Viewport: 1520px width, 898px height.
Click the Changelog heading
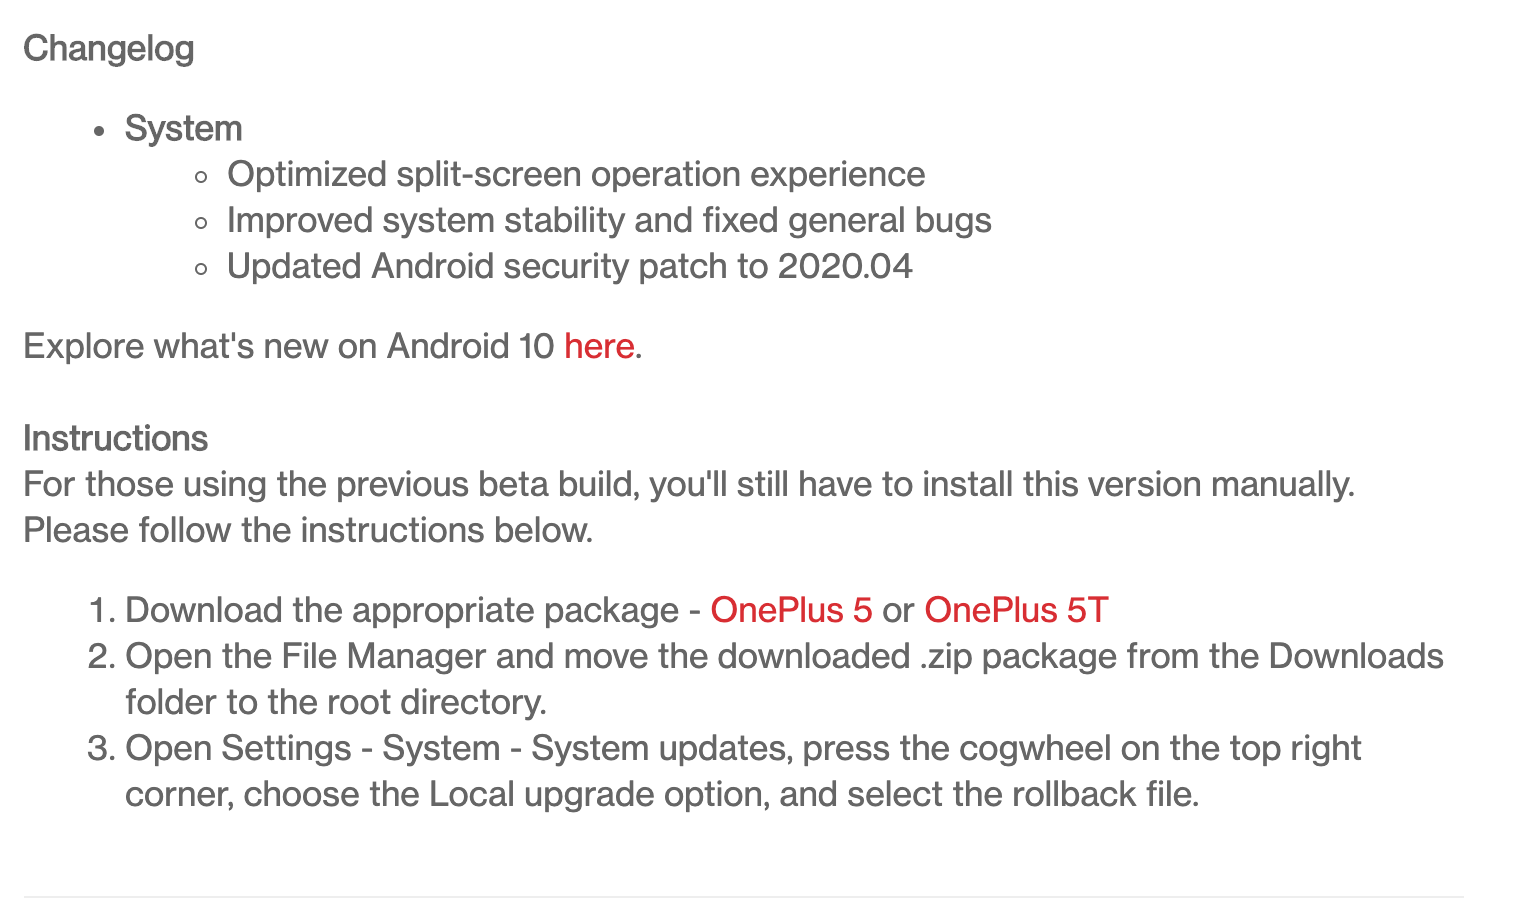tap(108, 48)
